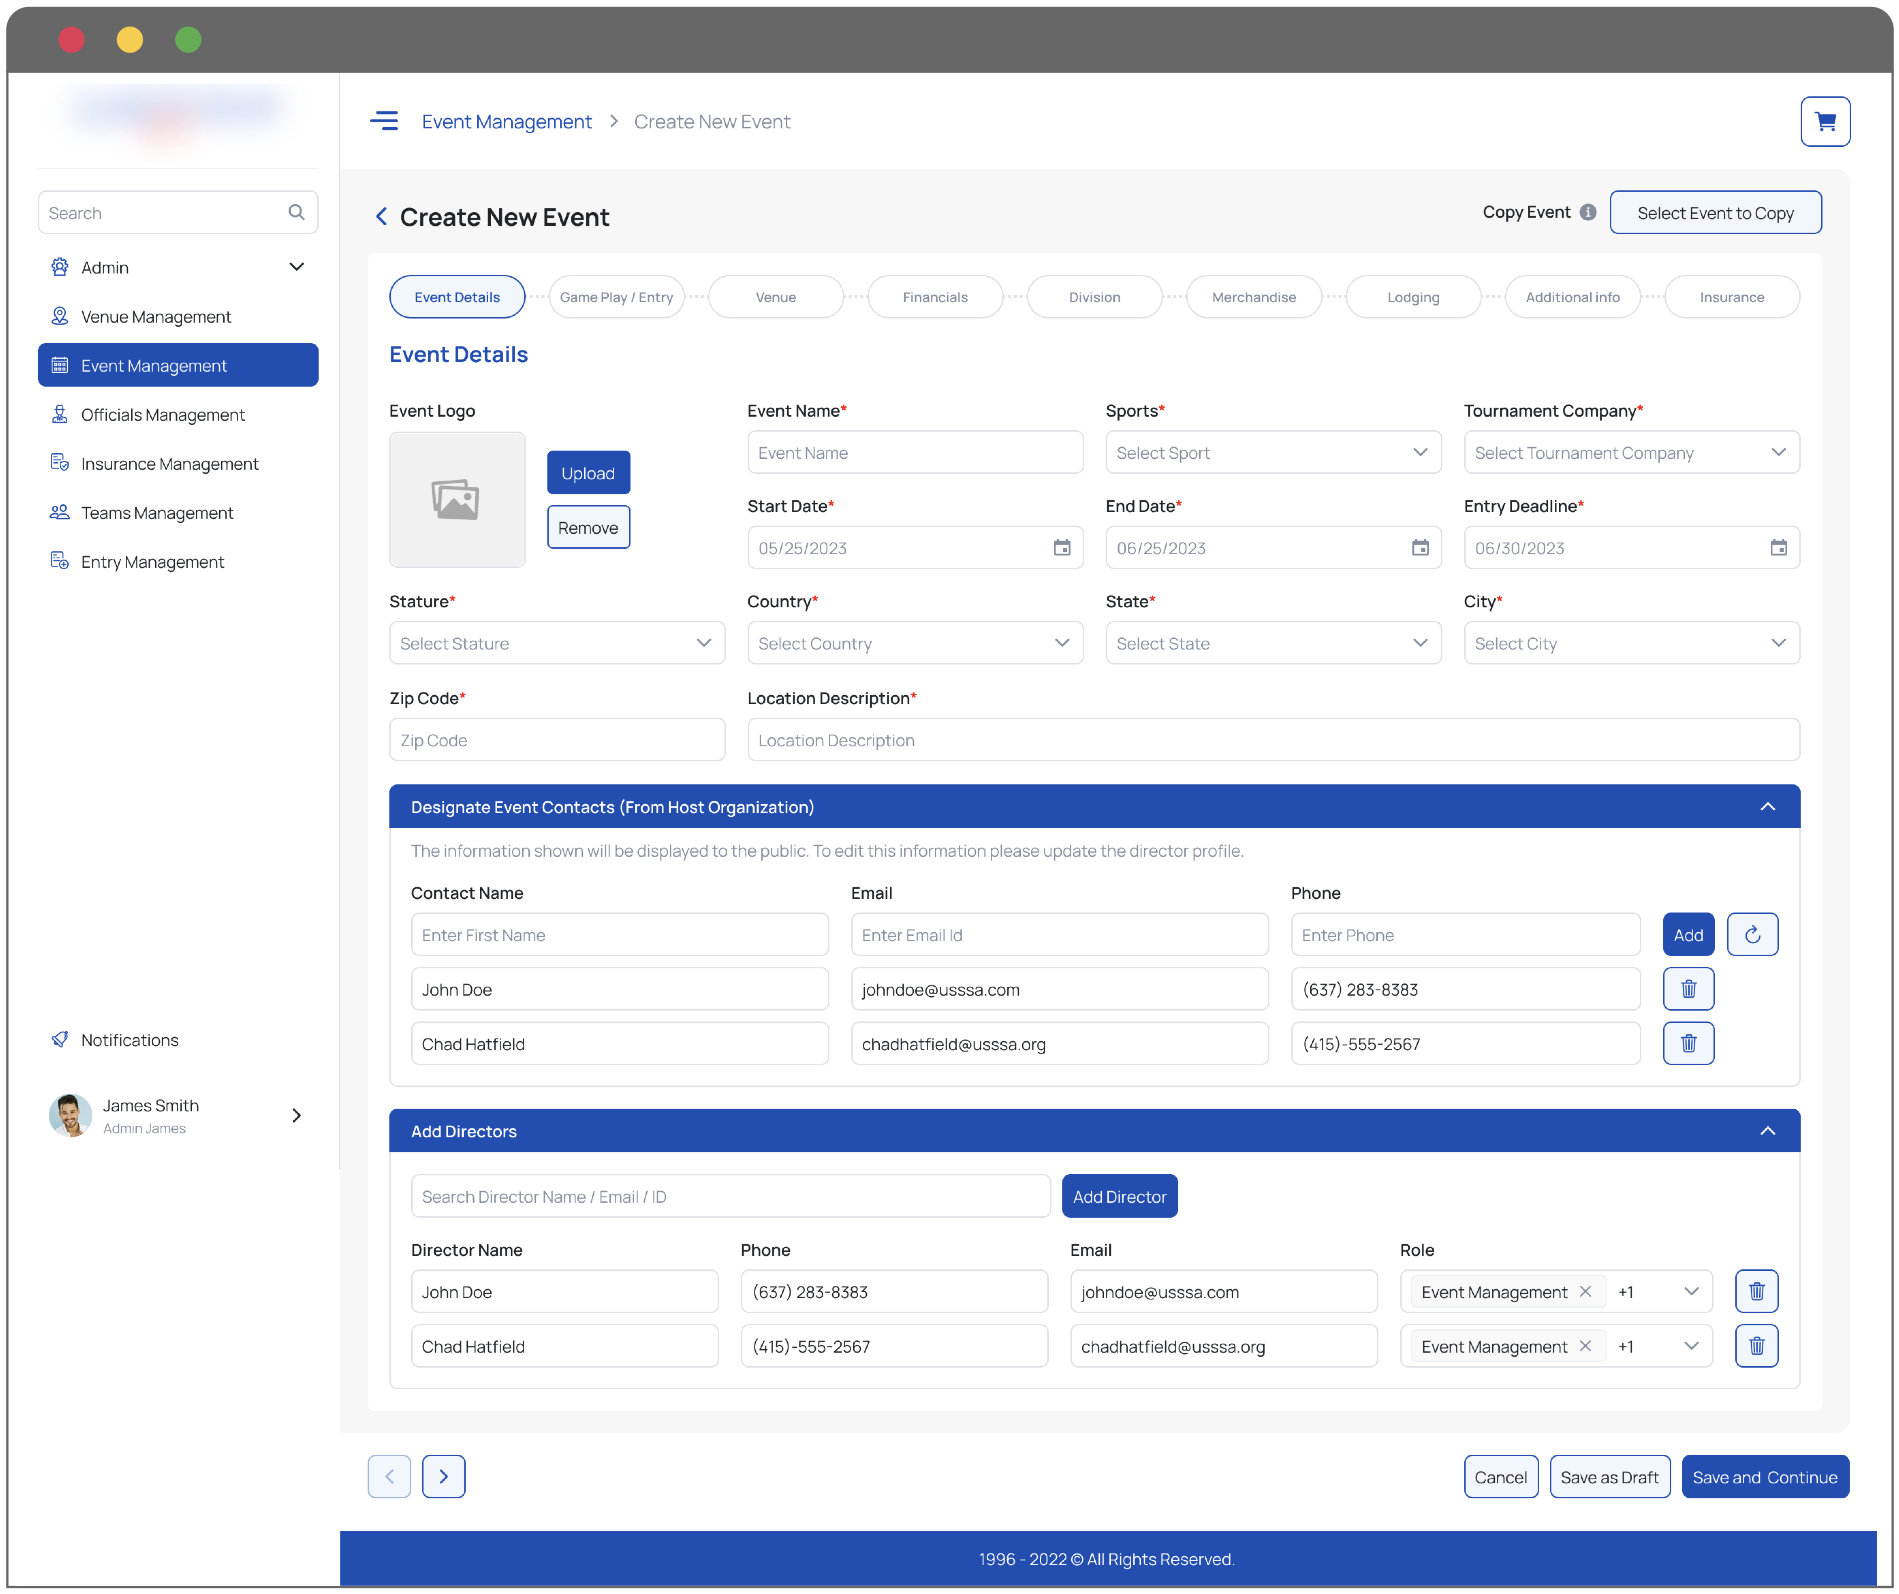This screenshot has width=1899, height=1594.
Task: Click the previous page arrow button
Action: tap(389, 1476)
